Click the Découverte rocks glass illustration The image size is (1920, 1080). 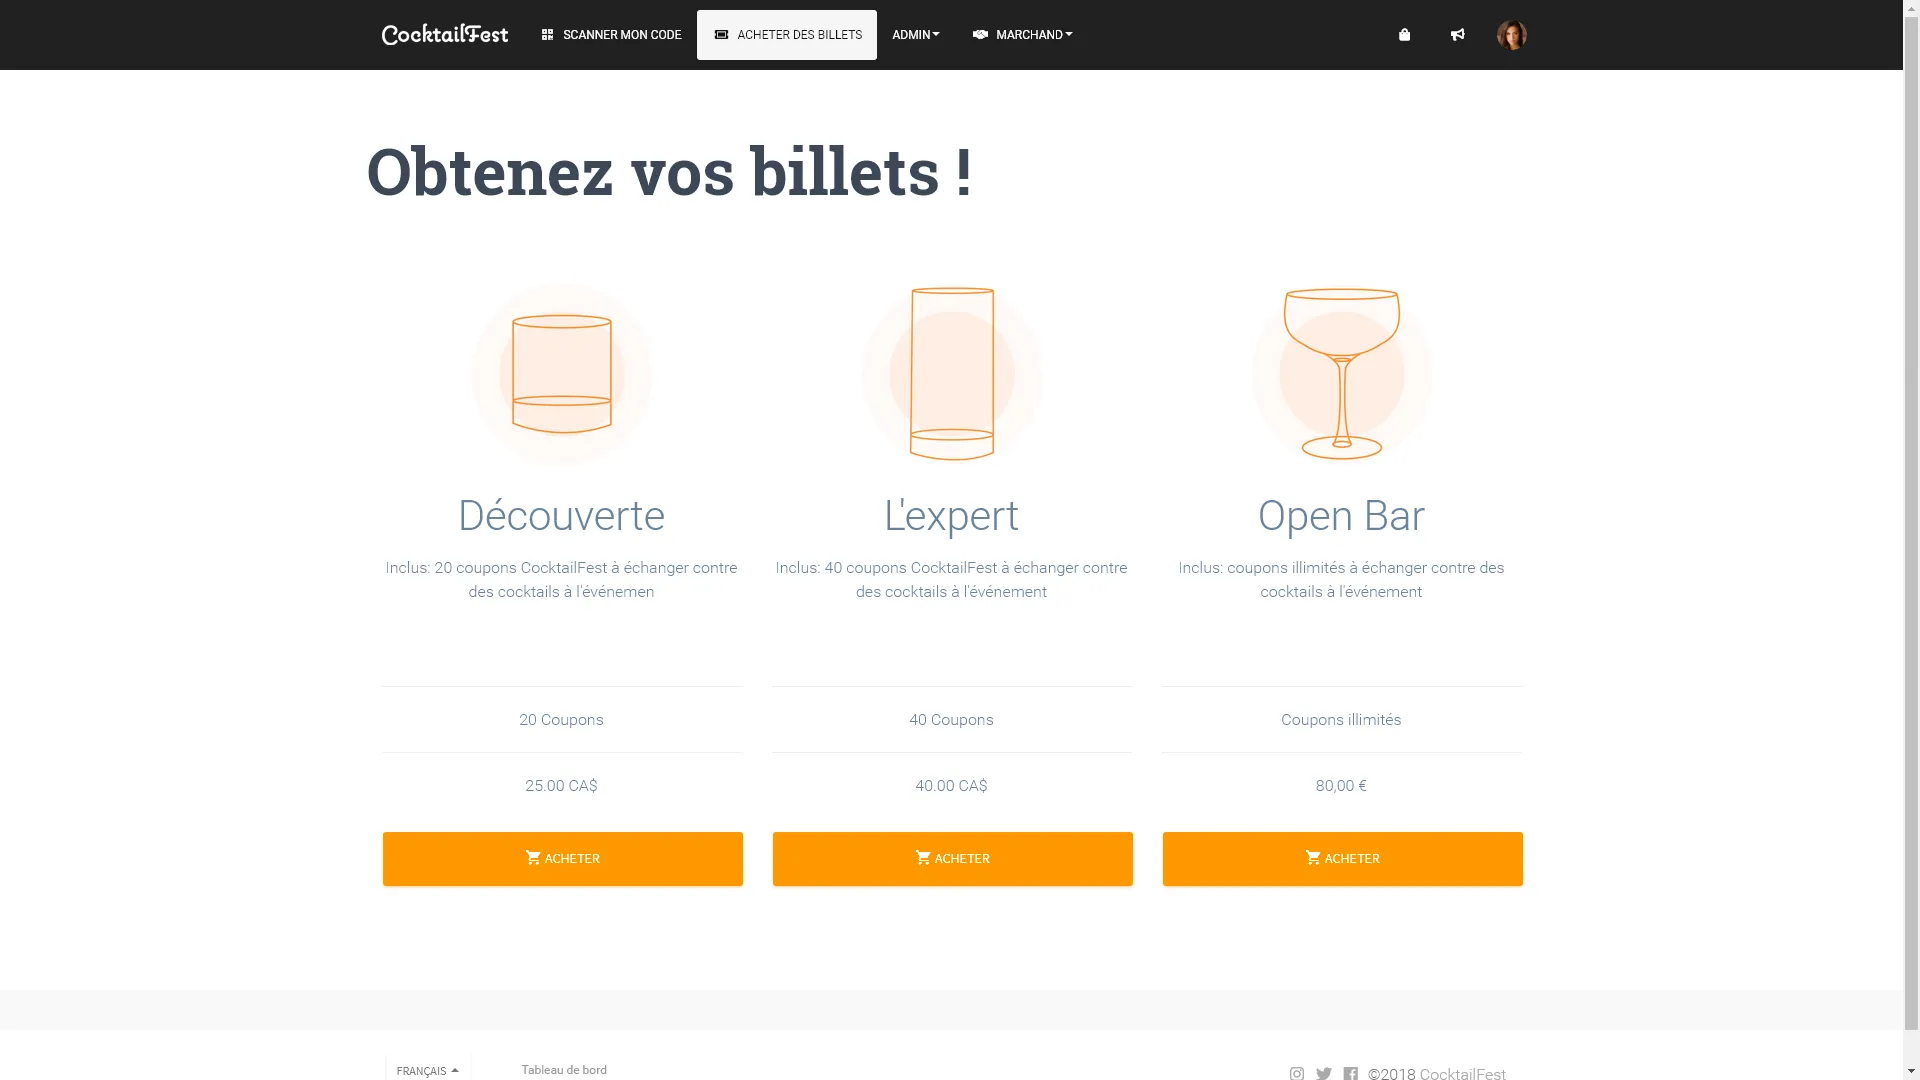click(x=562, y=374)
